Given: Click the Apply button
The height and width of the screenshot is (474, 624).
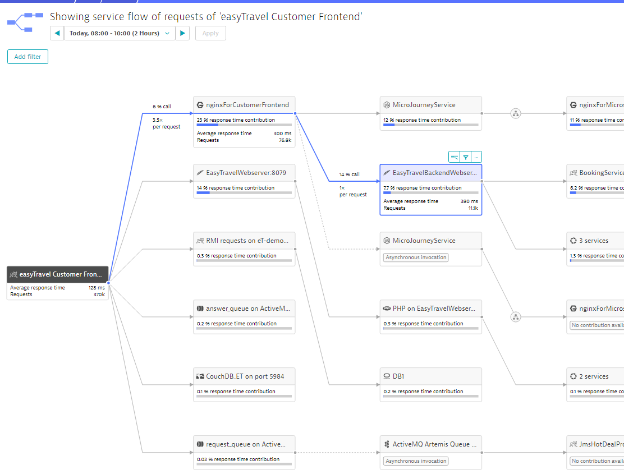Looking at the screenshot, I should coord(211,33).
